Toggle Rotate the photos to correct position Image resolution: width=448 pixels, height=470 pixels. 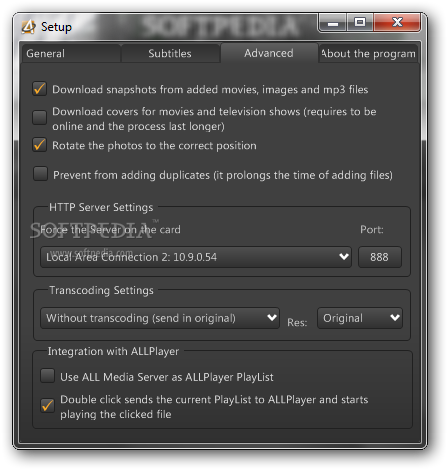point(39,145)
